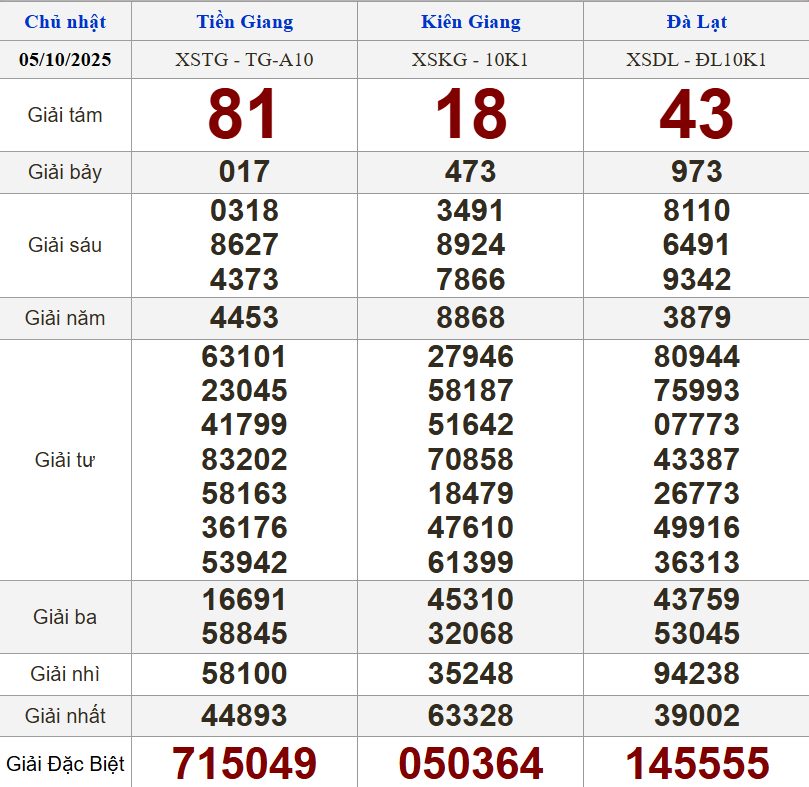Viewport: 809px width, 787px height.
Task: Open the Đà Lạt lottery link
Action: [696, 22]
